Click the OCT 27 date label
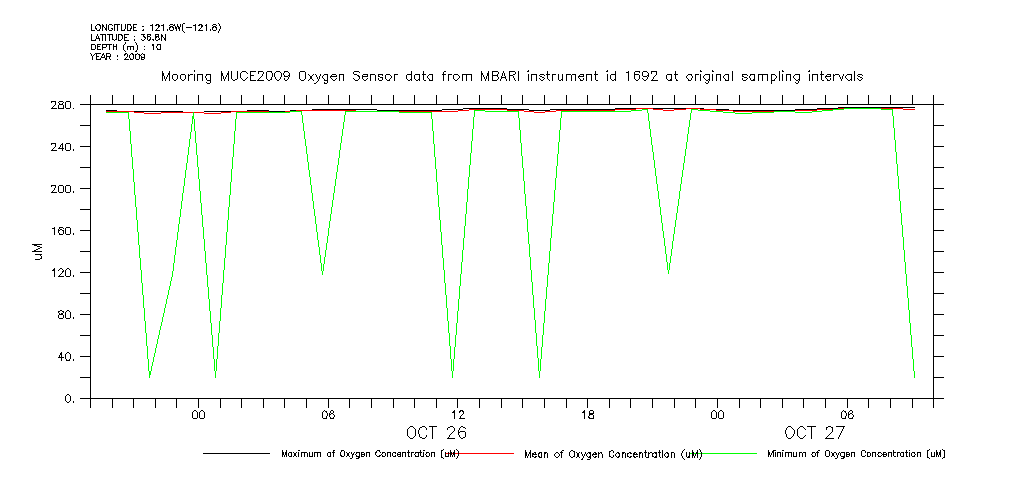 (x=815, y=433)
